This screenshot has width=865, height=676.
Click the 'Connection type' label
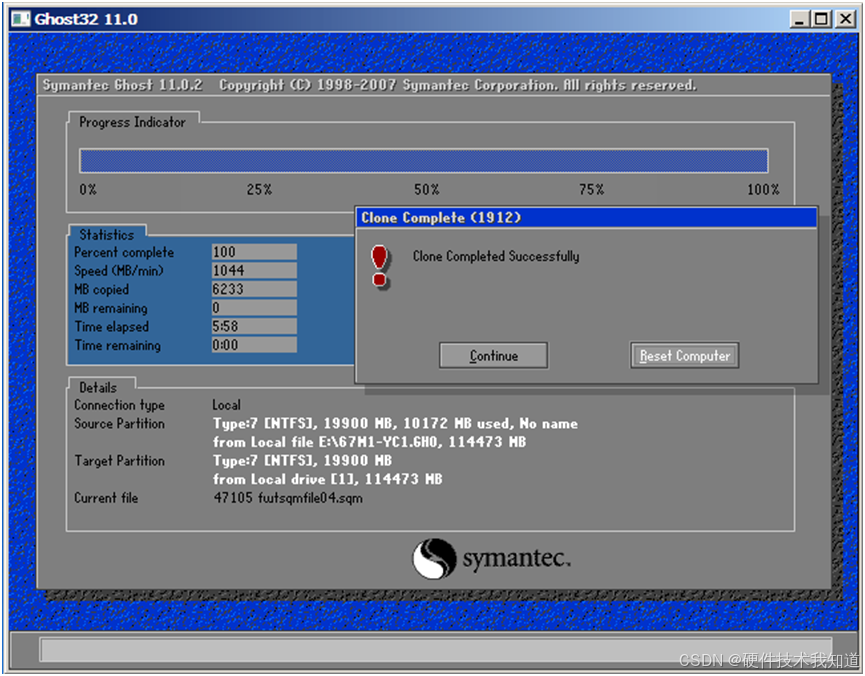point(119,405)
